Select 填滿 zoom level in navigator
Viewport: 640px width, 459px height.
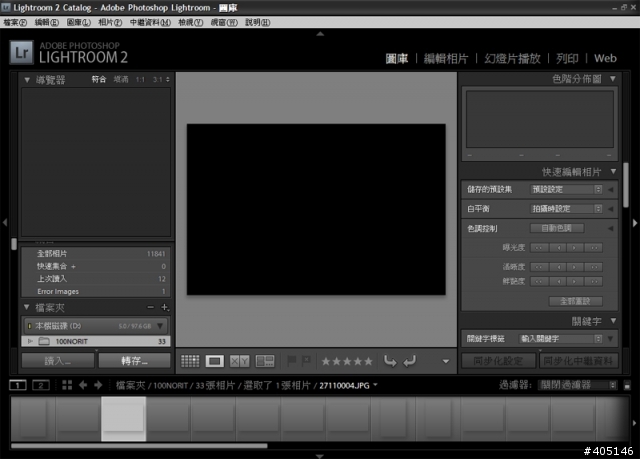121,80
